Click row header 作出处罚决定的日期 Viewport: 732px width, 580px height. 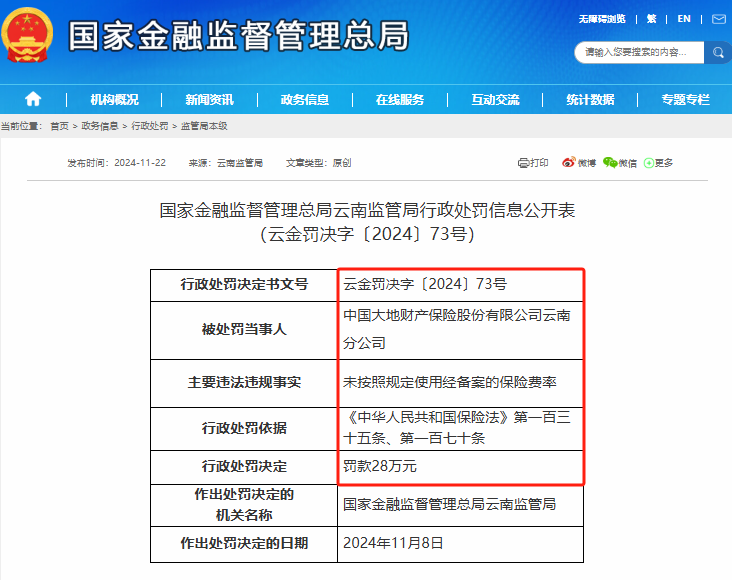pos(244,543)
